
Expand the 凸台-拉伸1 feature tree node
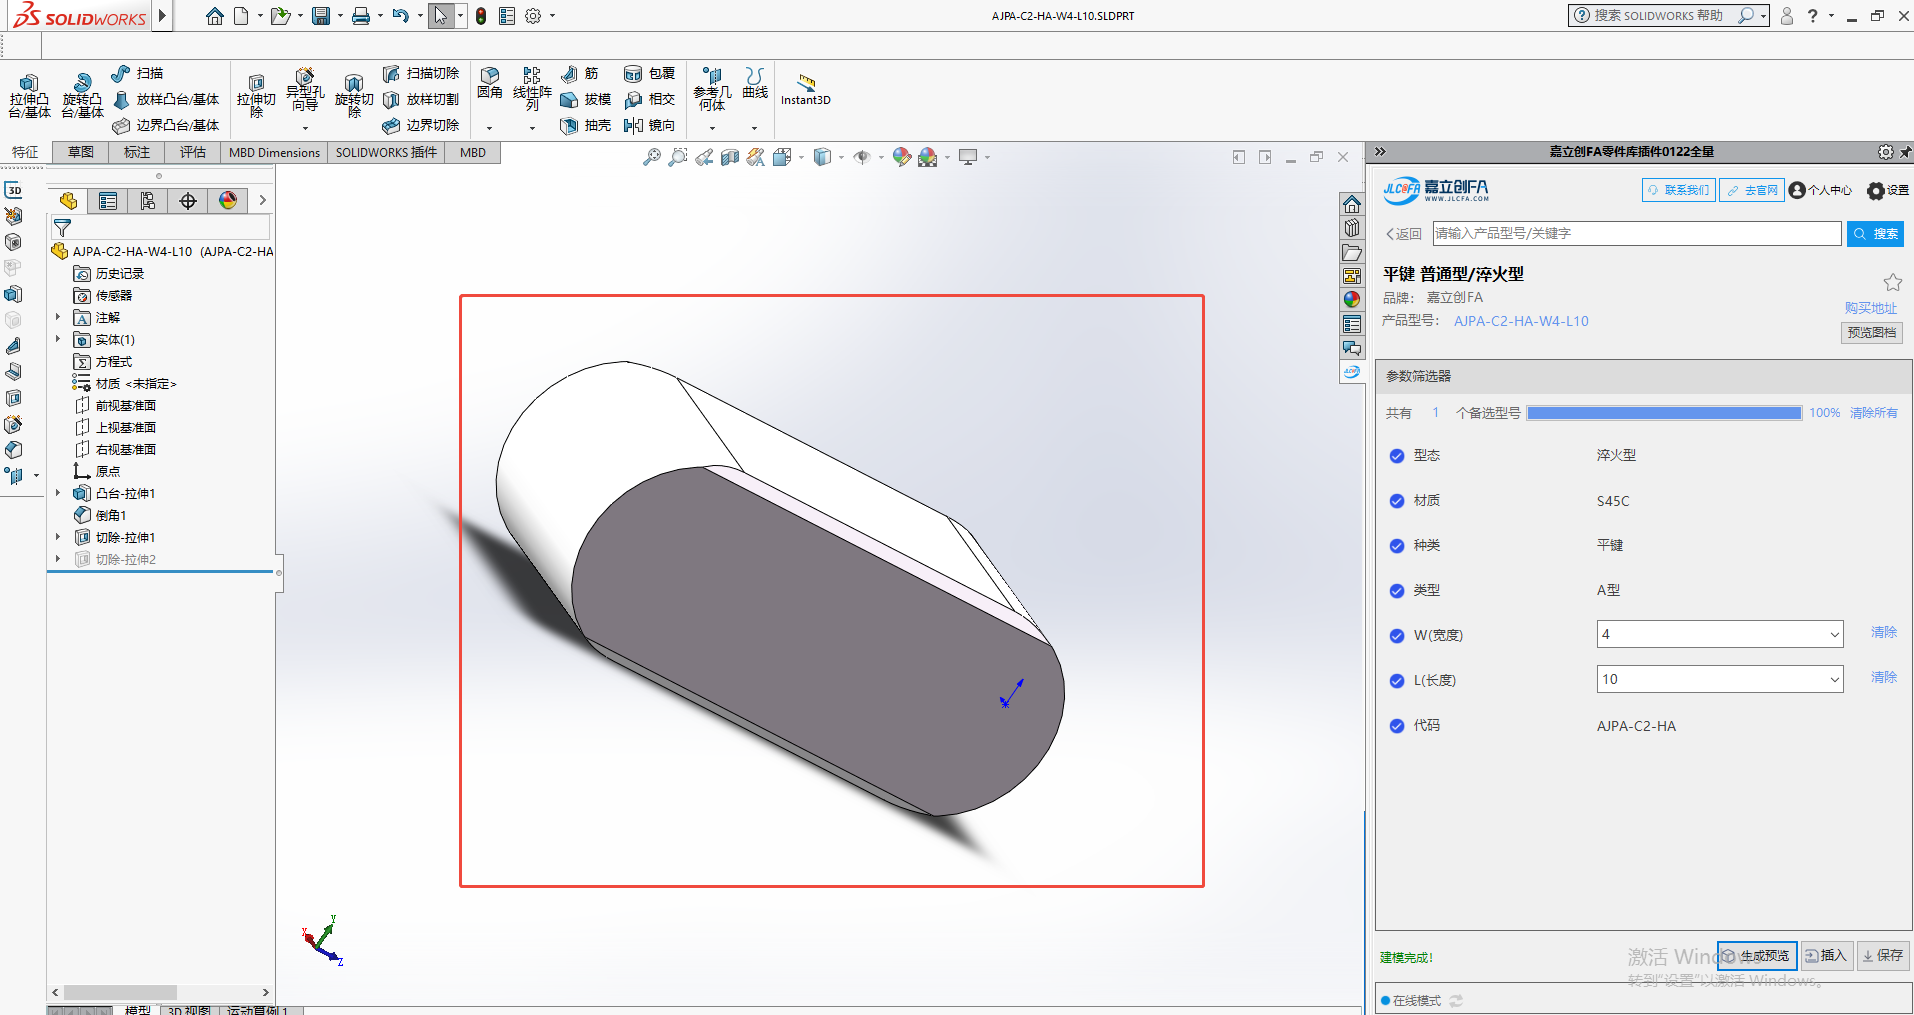click(58, 493)
